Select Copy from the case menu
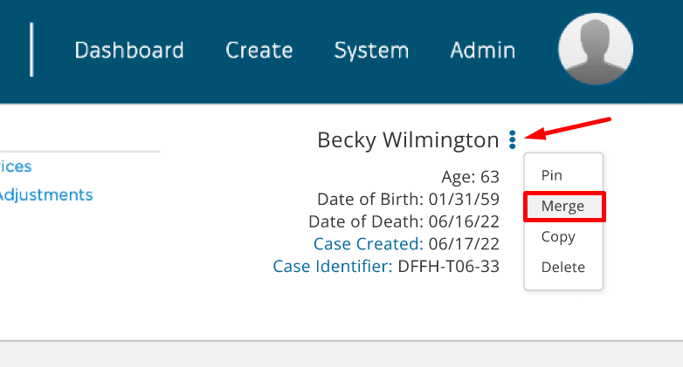The height and width of the screenshot is (367, 683). 558,237
